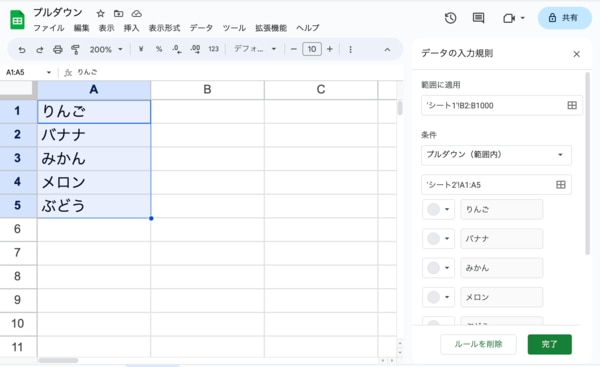Open the 拡張機能 menu
Viewport: 600px width, 367px height.
point(271,28)
